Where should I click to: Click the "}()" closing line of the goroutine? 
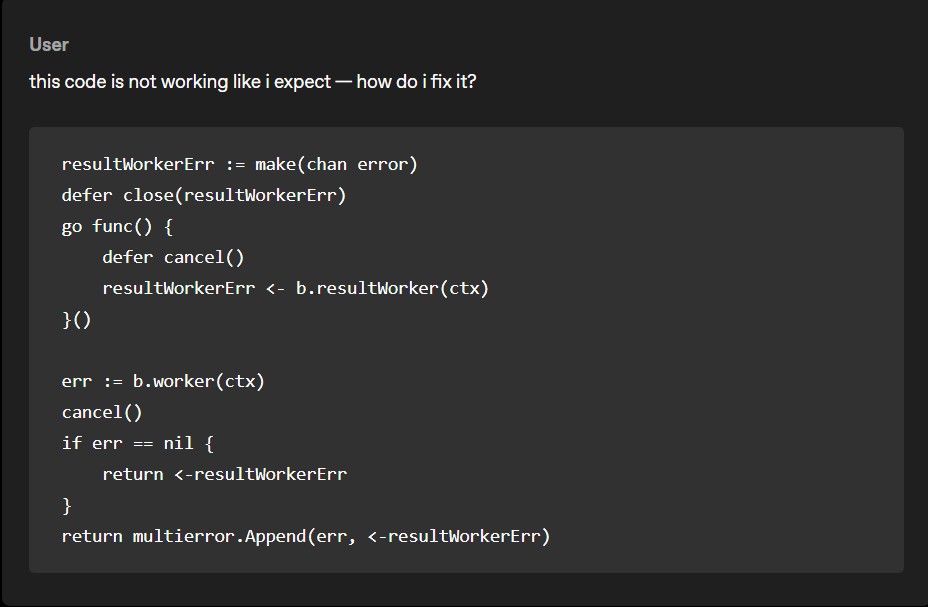76,319
